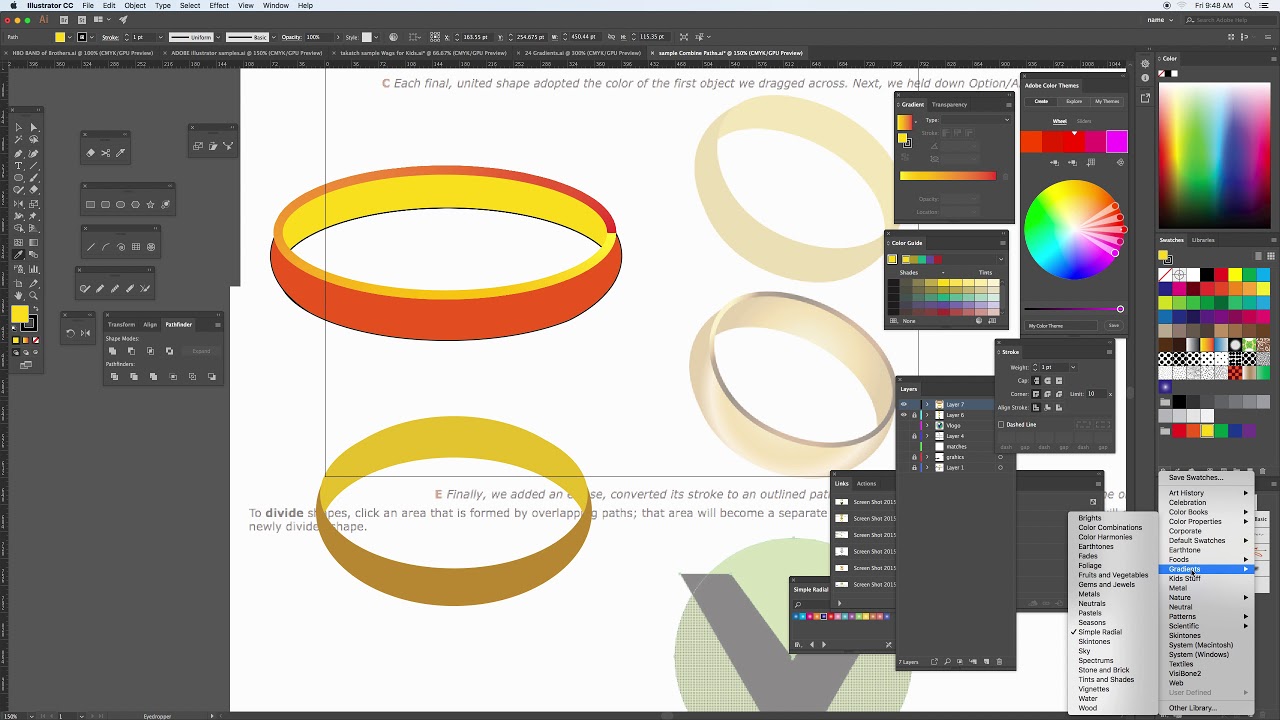This screenshot has height=720, width=1280.
Task: Switch to the Libraries tab
Action: (x=1203, y=240)
